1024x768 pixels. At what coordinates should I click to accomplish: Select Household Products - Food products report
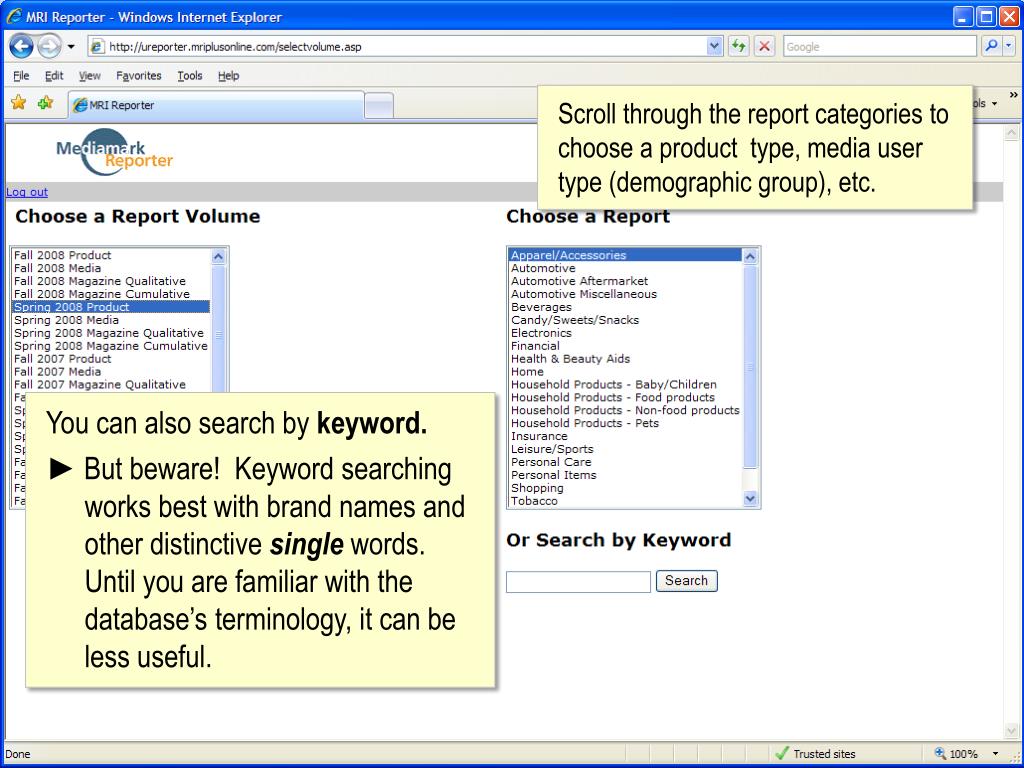click(626, 398)
